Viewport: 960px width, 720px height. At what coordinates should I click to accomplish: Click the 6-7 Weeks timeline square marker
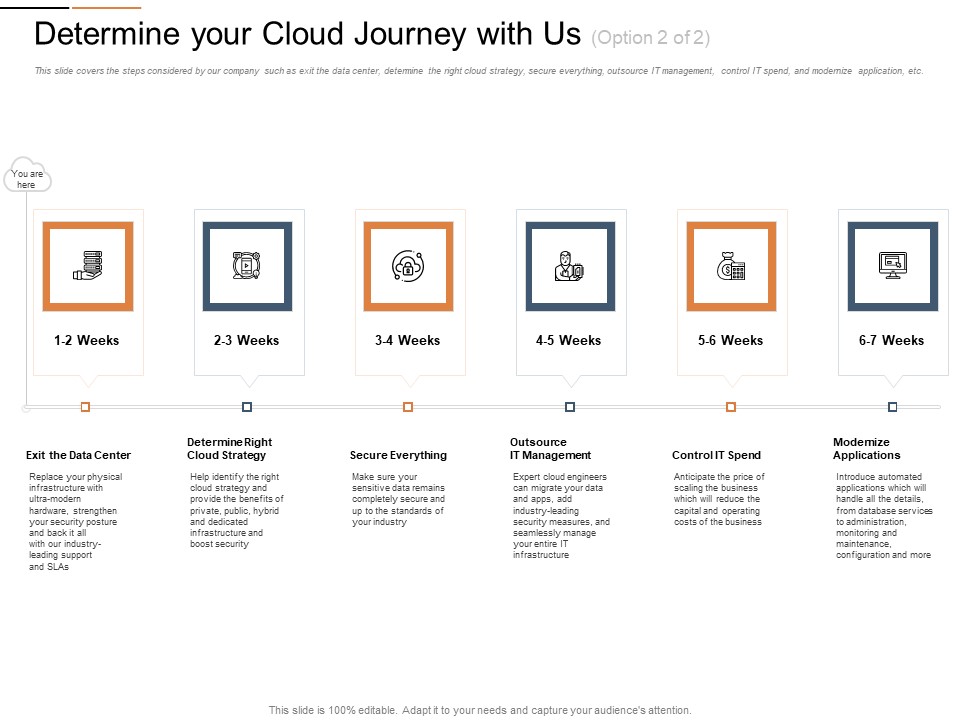(x=893, y=407)
